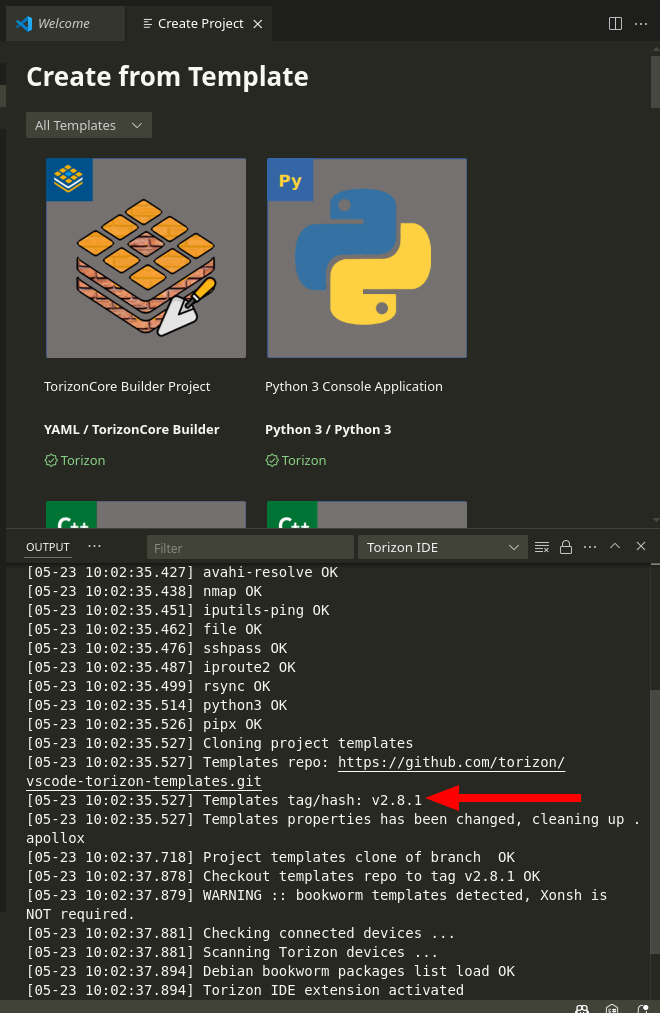Maximize the output panel size
Viewport: 660px width, 1013px height.
tap(615, 547)
